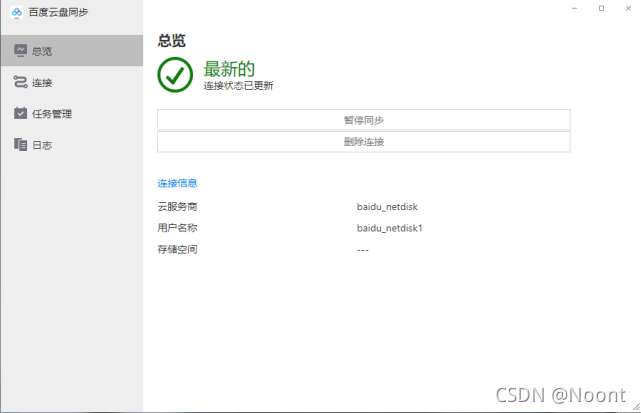
Task: Click the 连接状态已更新 status text
Action: 238,85
